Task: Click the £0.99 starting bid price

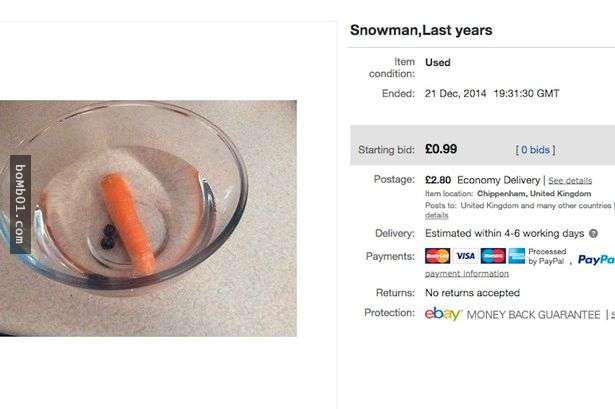Action: tap(441, 149)
